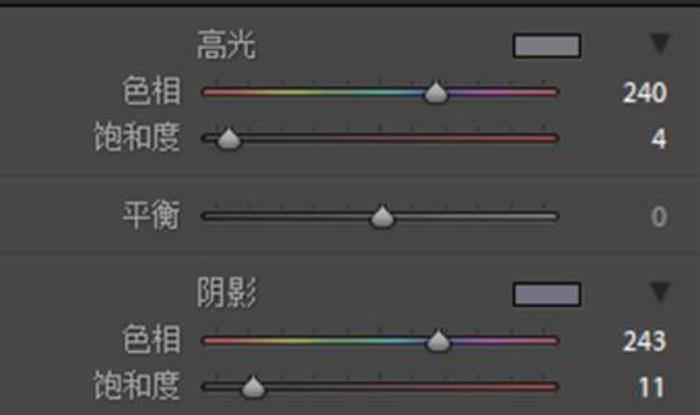Viewport: 700px width, 415px height.
Task: Select the highlights hue value 240
Action: point(645,93)
